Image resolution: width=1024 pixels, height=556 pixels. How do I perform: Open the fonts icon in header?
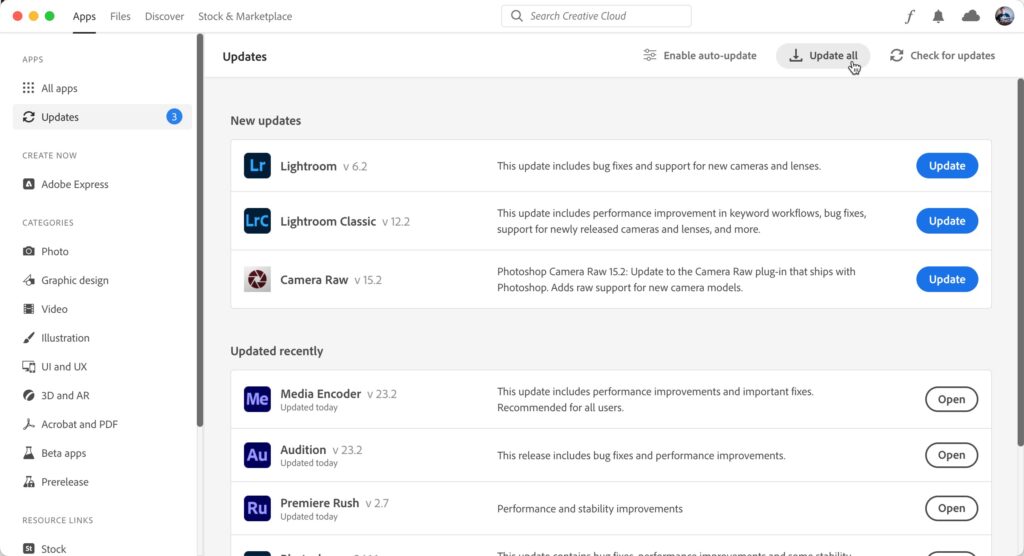point(909,16)
